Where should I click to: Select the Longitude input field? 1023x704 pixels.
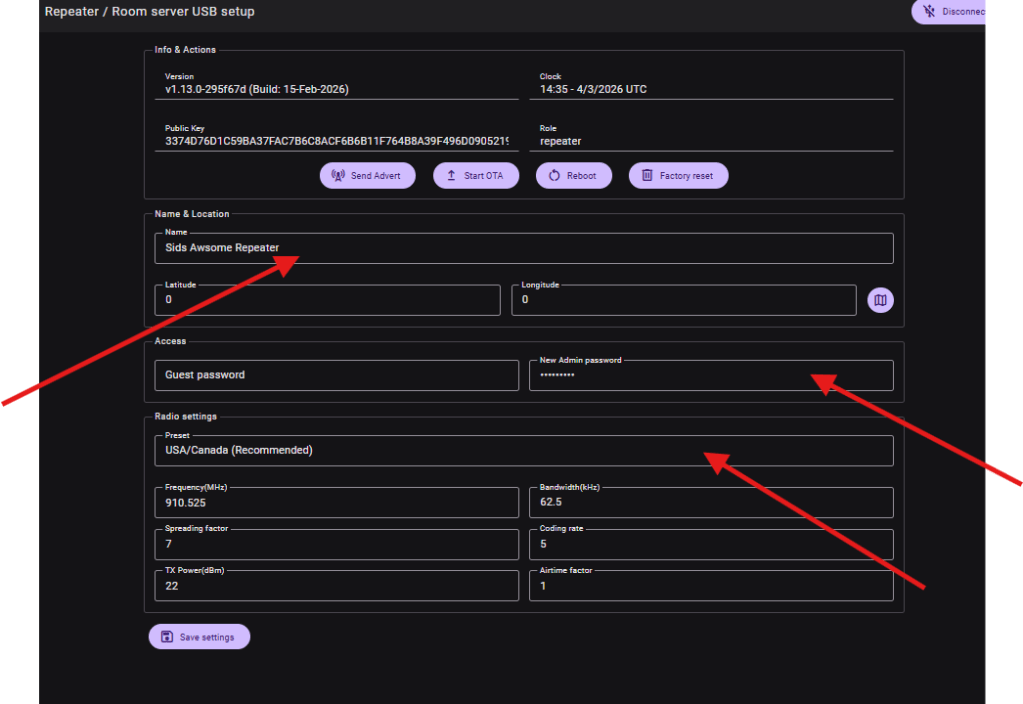(683, 300)
